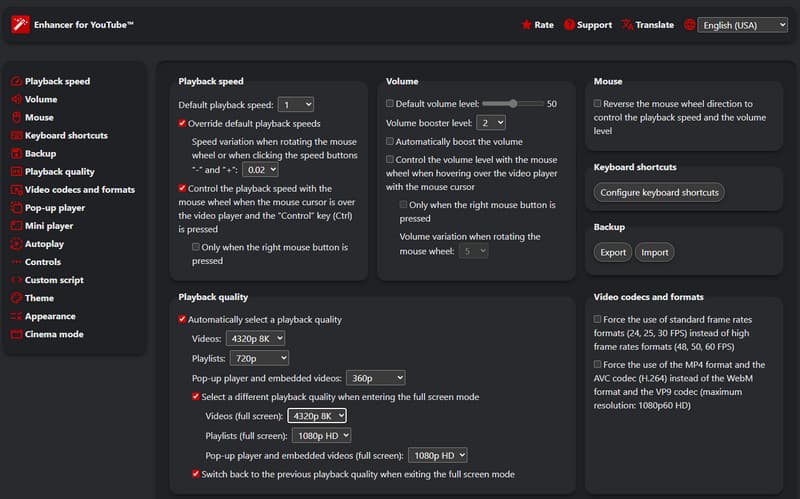Click the Support link text

[x=594, y=24]
